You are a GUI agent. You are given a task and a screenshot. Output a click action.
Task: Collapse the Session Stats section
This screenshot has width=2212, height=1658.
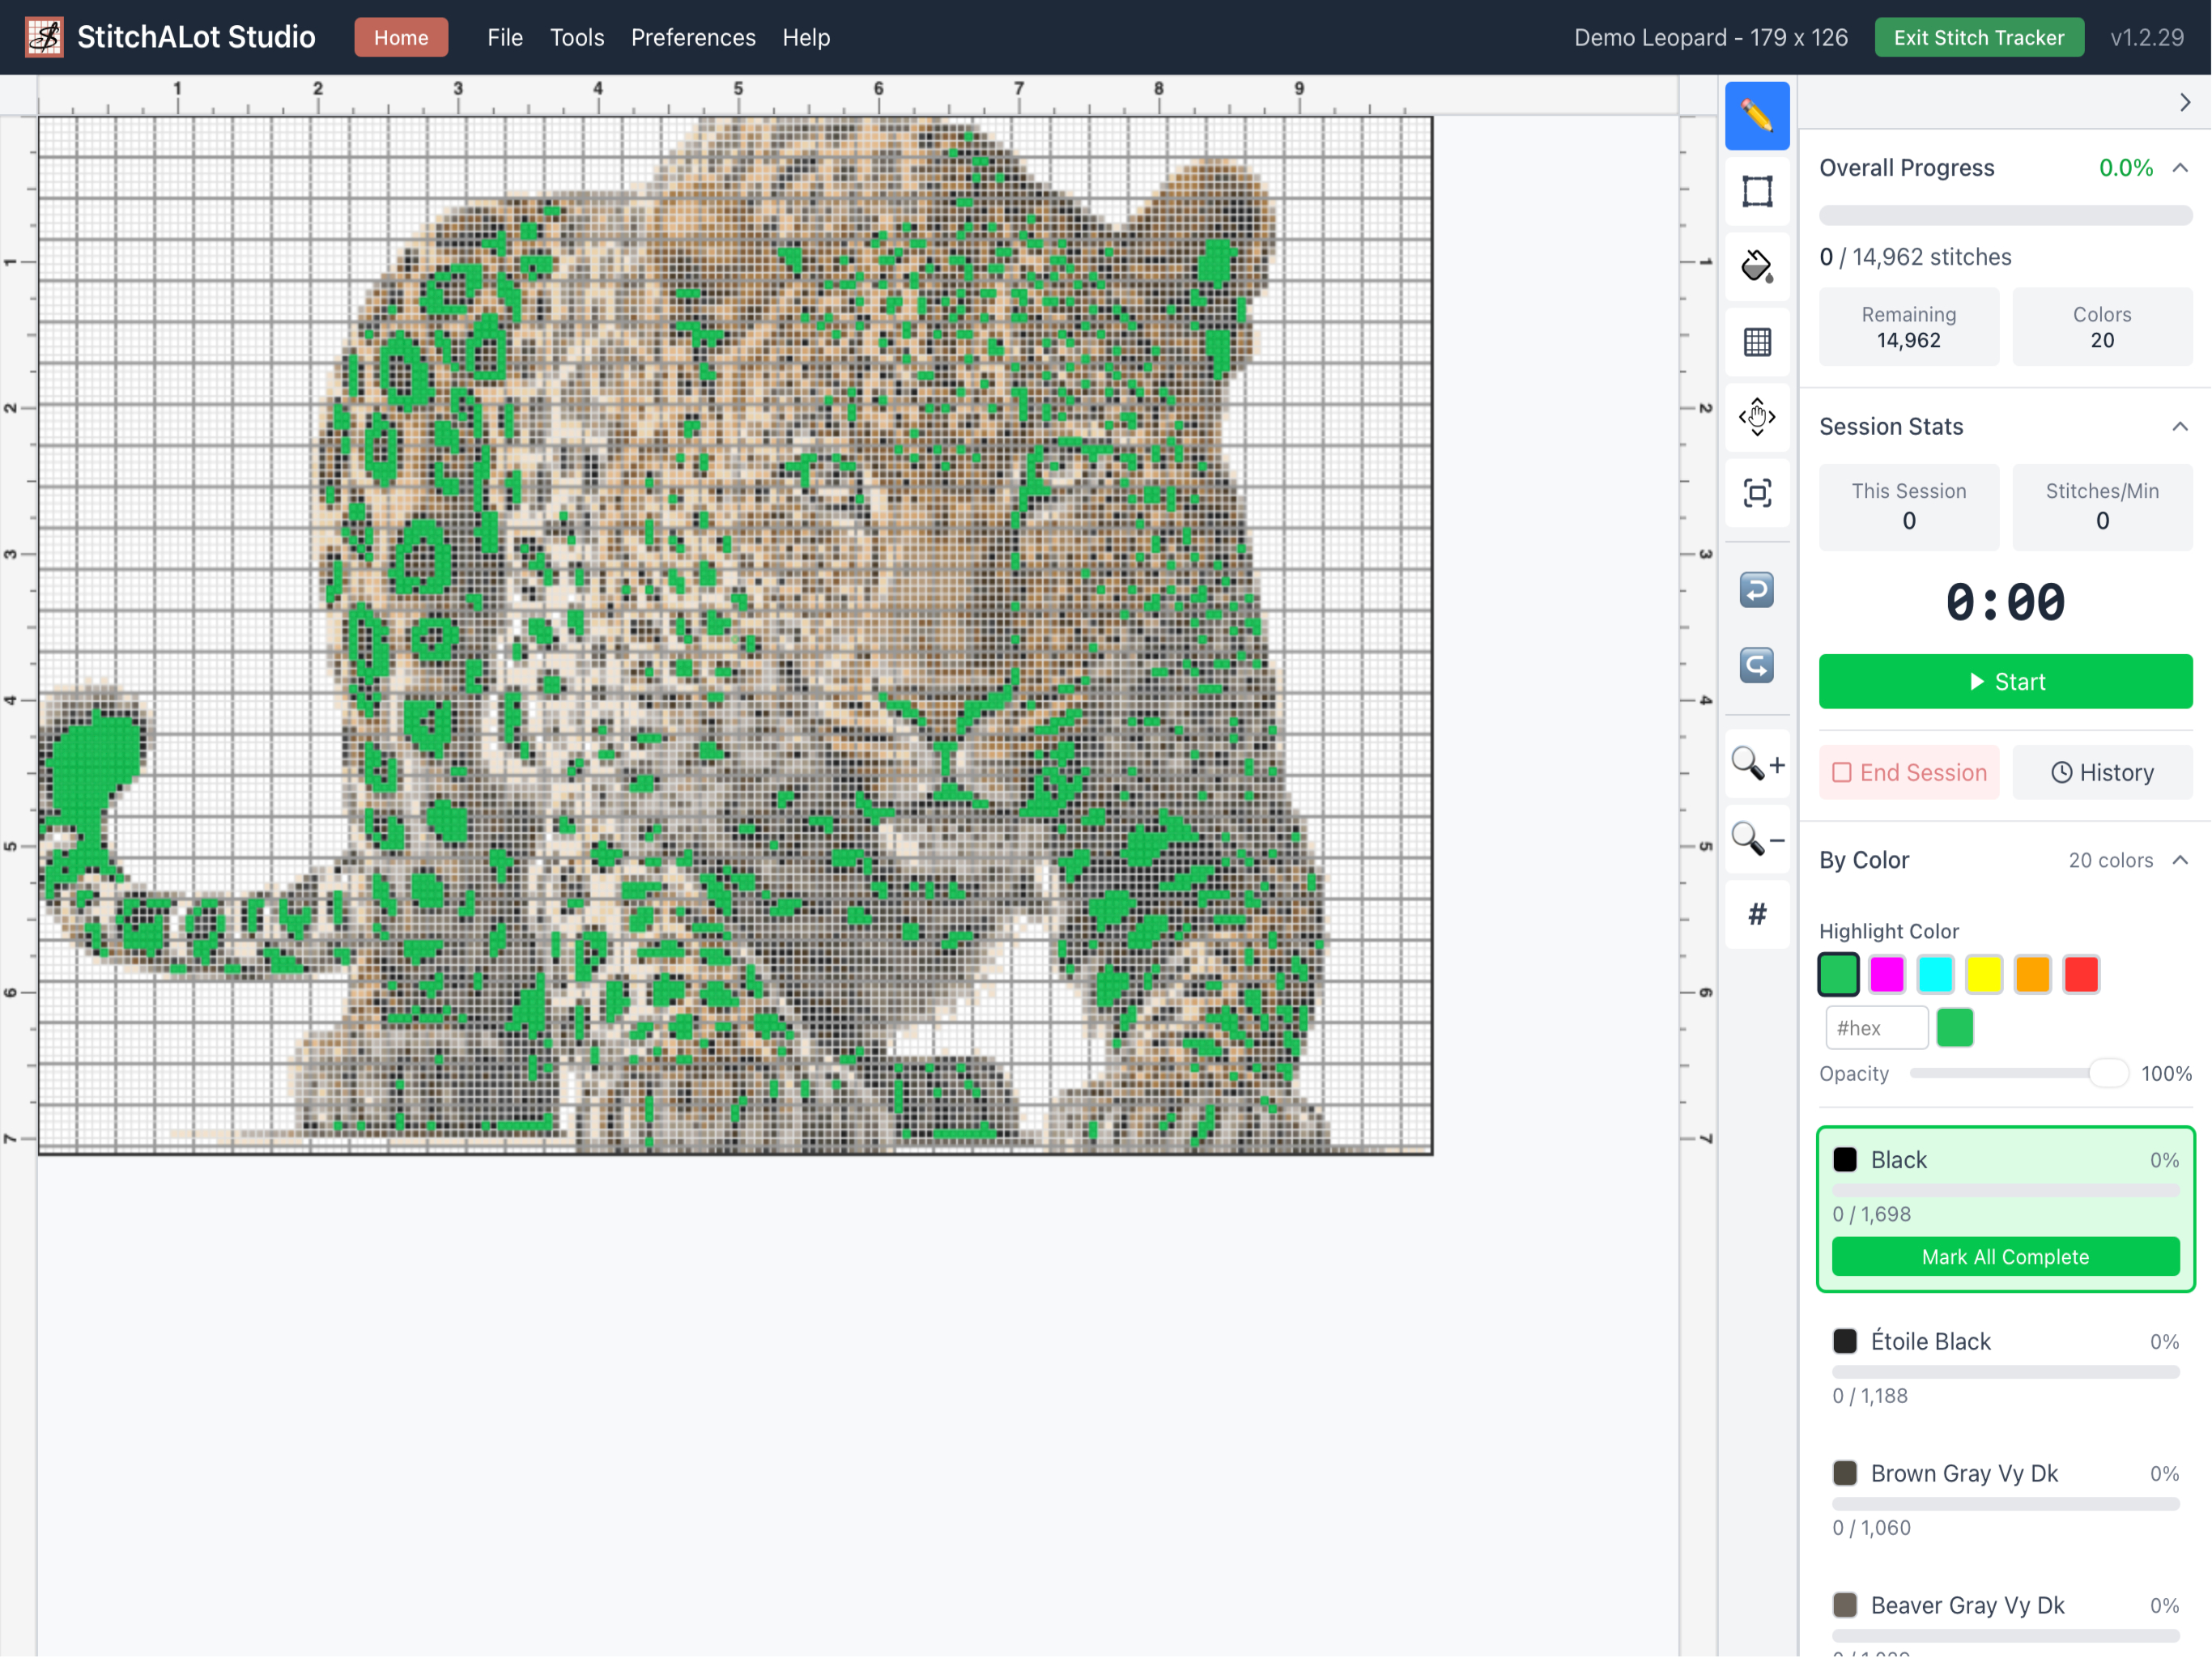pos(2180,427)
